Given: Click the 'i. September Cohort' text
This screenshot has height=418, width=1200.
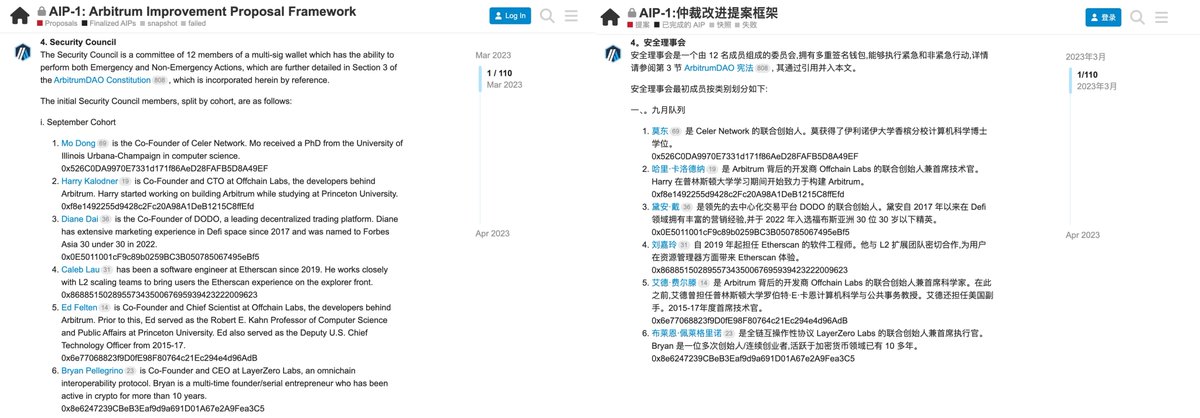Looking at the screenshot, I should click(78, 123).
